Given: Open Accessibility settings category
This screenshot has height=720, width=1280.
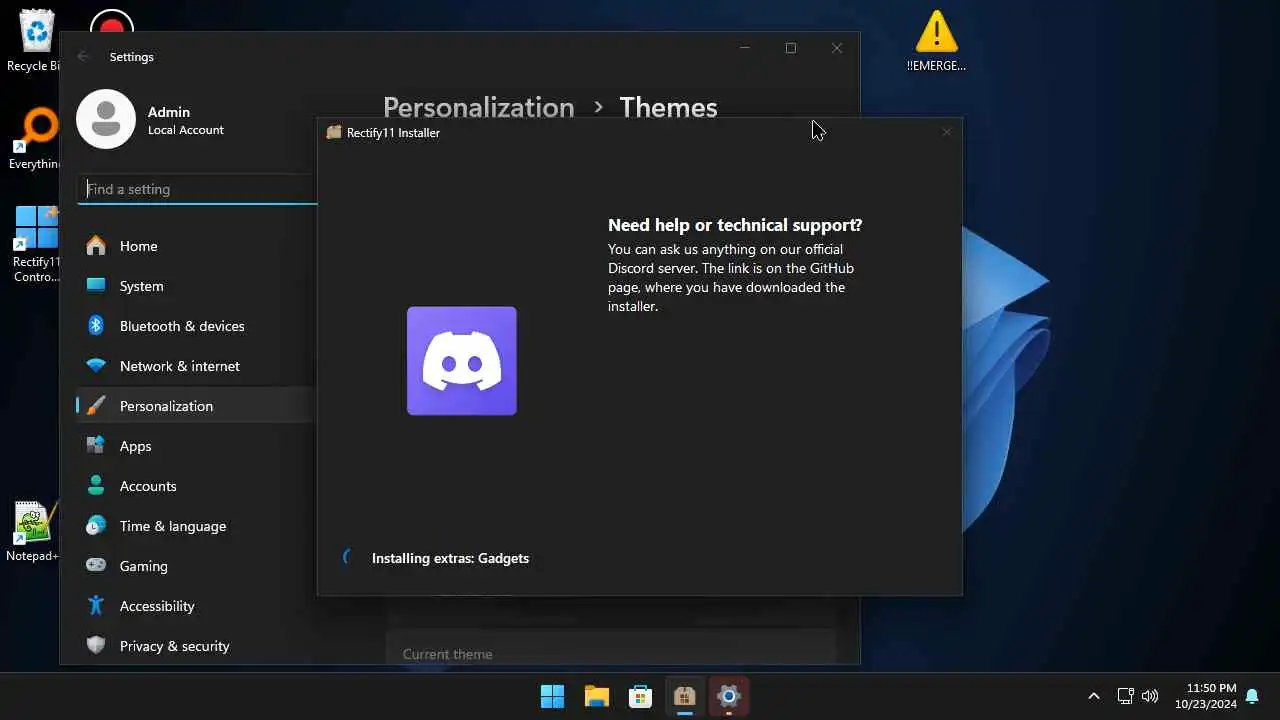Looking at the screenshot, I should 196,606.
